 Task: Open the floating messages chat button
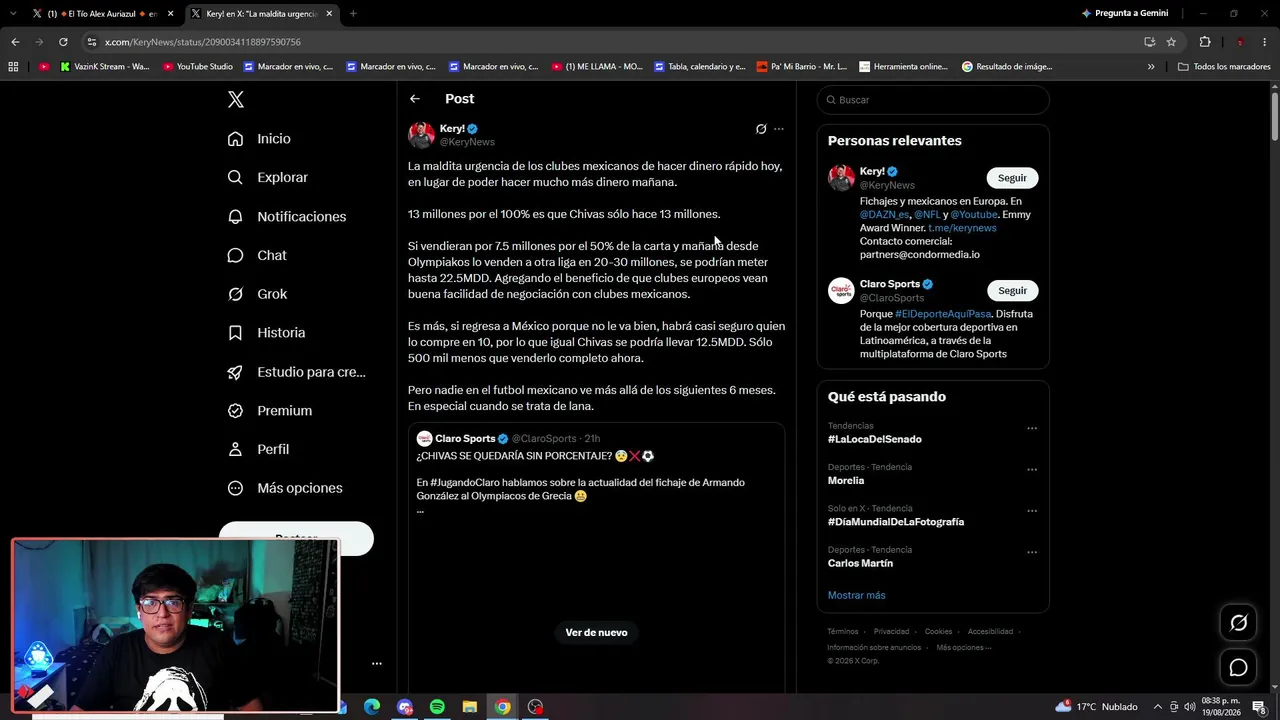tap(1238, 668)
